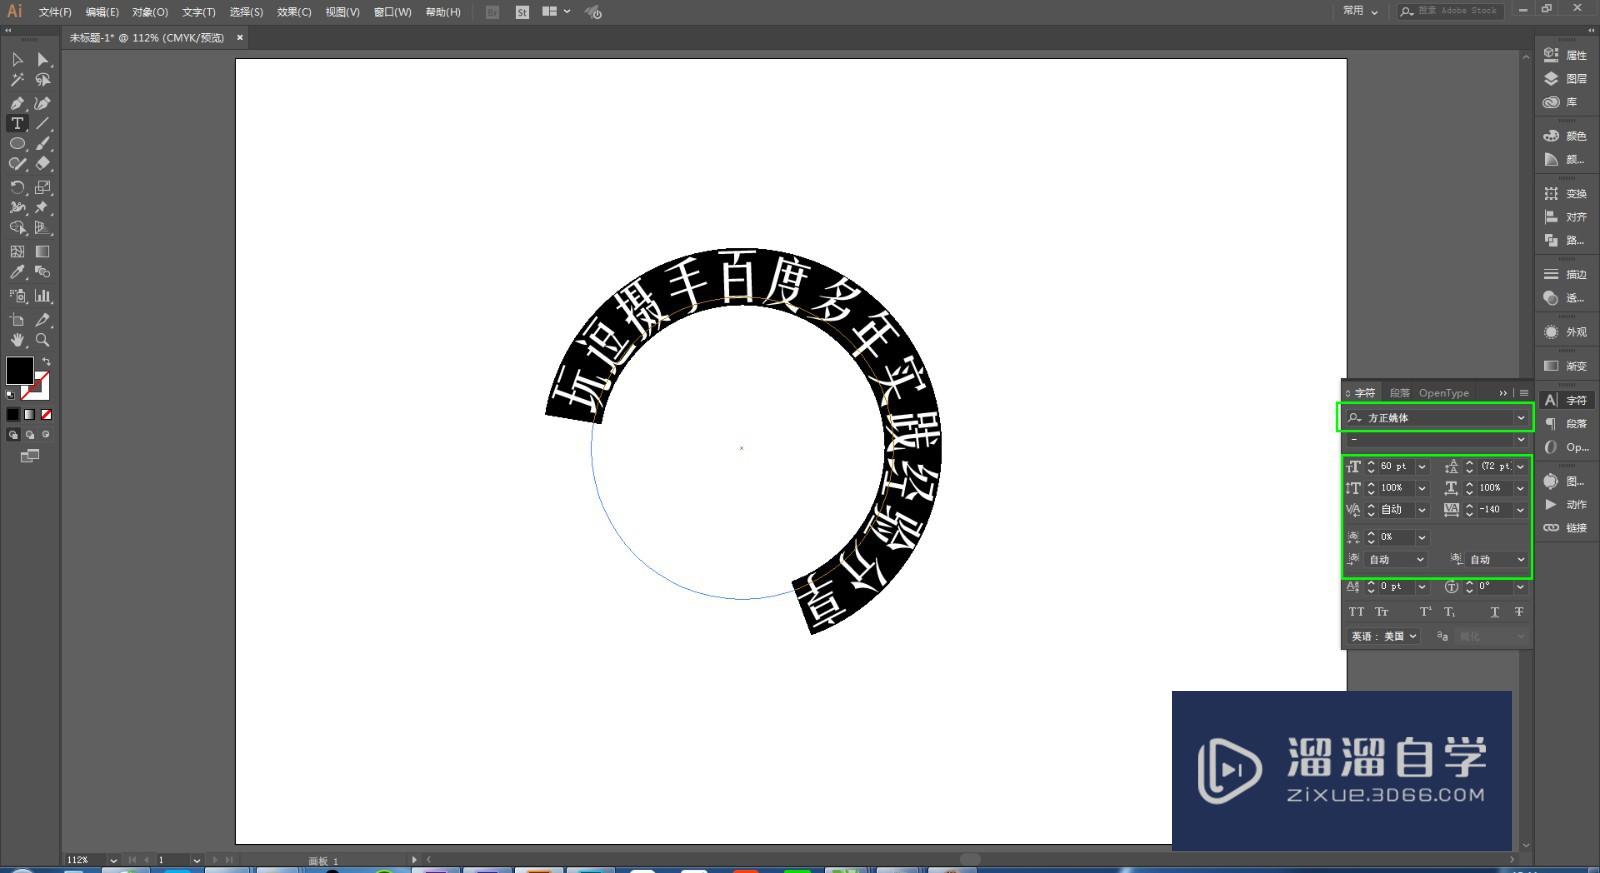Viewport: 1600px width, 873px height.
Task: Toggle Small Caps Tr style
Action: pos(1381,612)
